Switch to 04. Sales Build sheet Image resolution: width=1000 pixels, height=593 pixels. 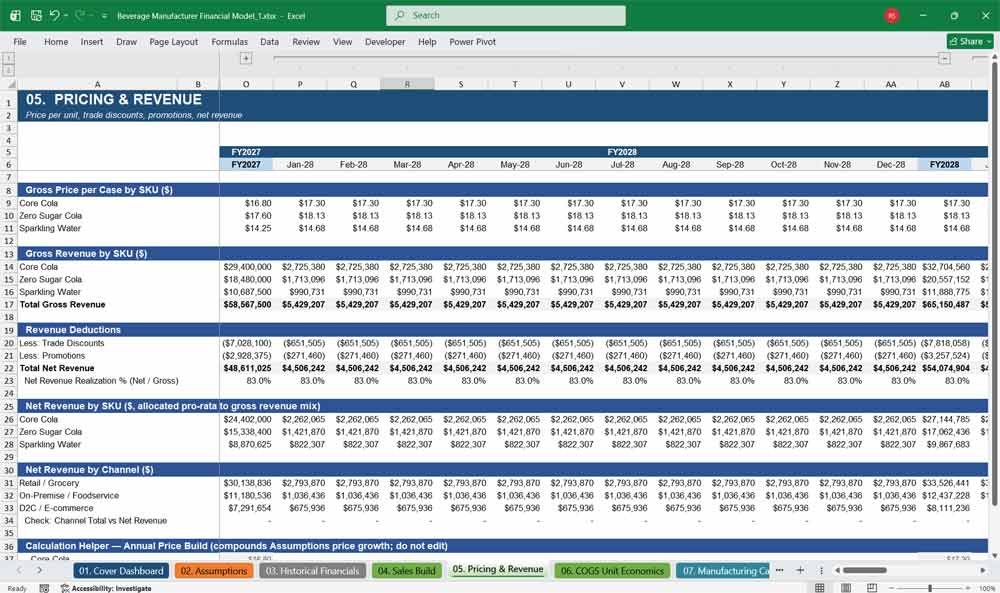(406, 571)
